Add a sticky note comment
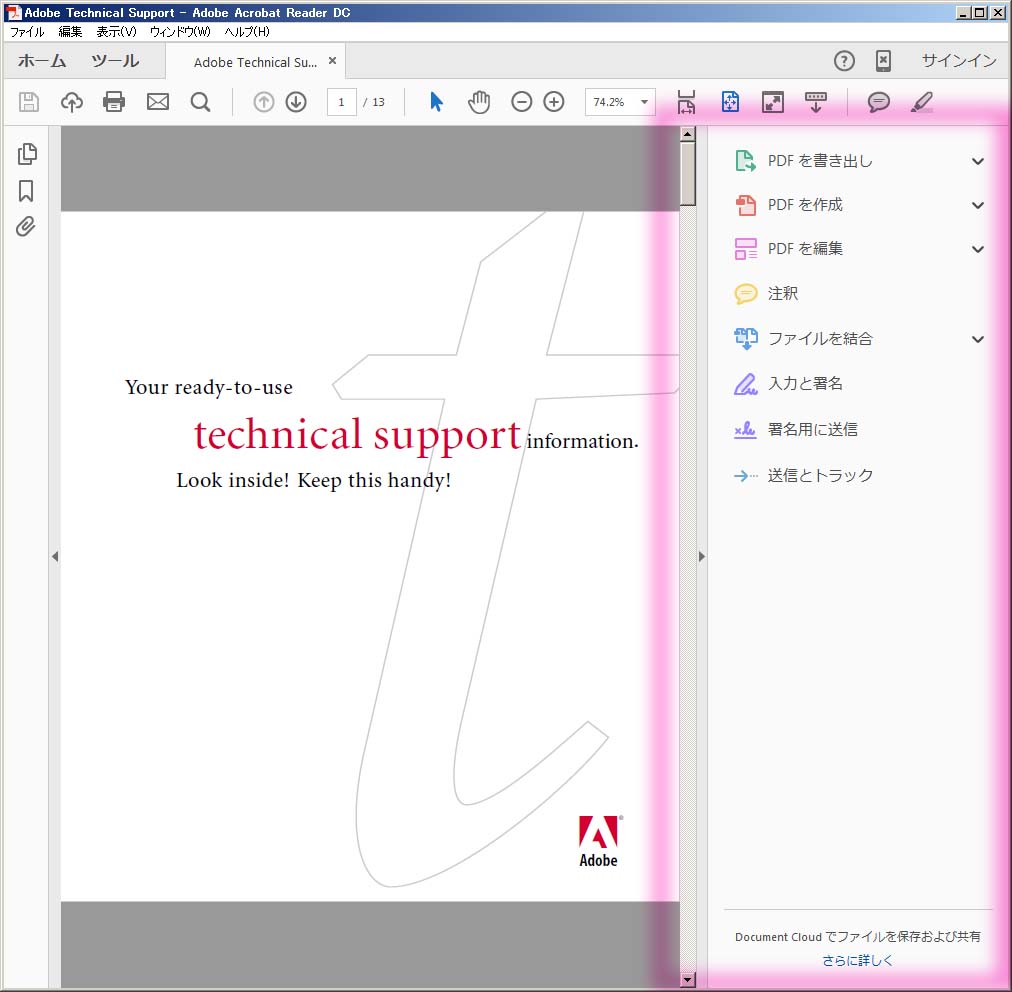Image resolution: width=1012 pixels, height=992 pixels. pyautogui.click(x=878, y=102)
